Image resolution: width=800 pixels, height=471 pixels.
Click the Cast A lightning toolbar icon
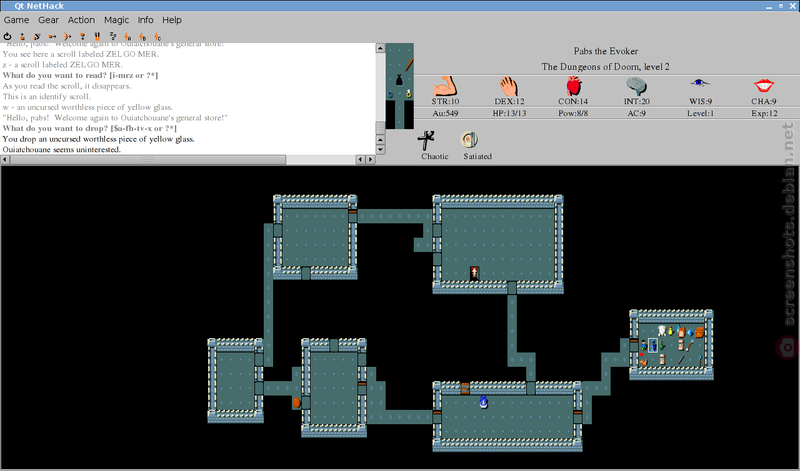click(x=128, y=36)
